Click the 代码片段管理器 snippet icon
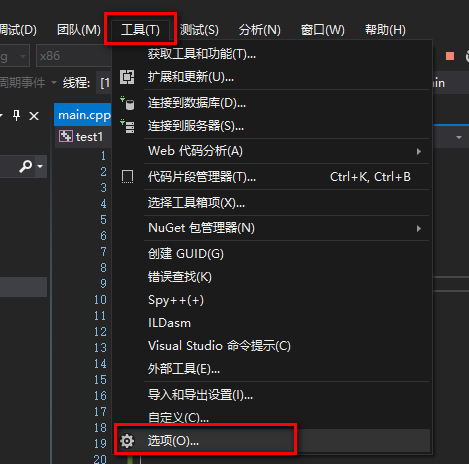The image size is (469, 464). 127,177
